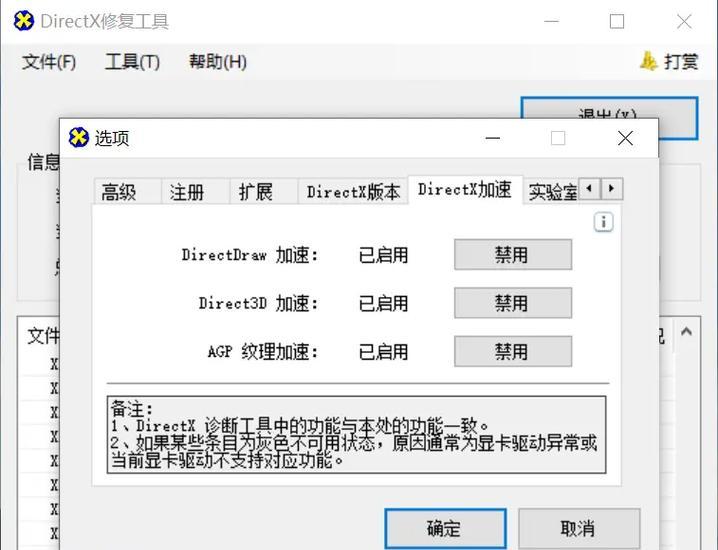Open the 文件(F) menu
Screen dimensions: 718x550
point(49,61)
